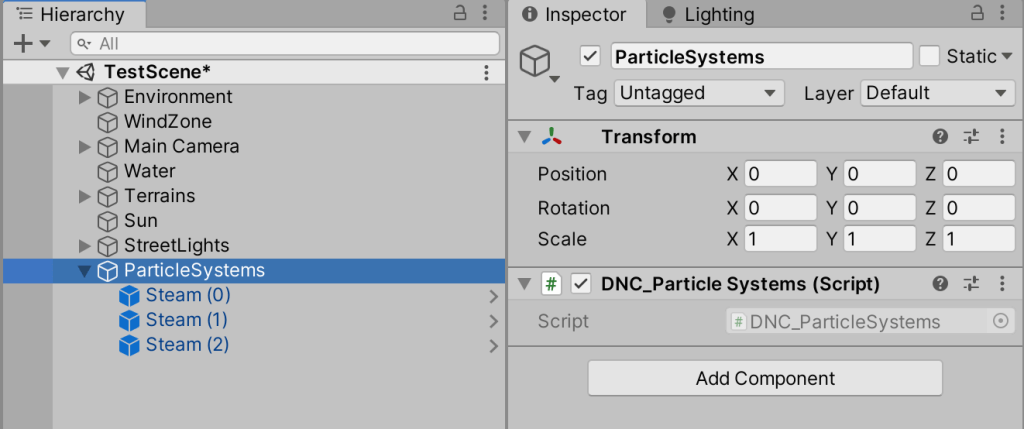Open Transform preset settings icon

(971, 137)
